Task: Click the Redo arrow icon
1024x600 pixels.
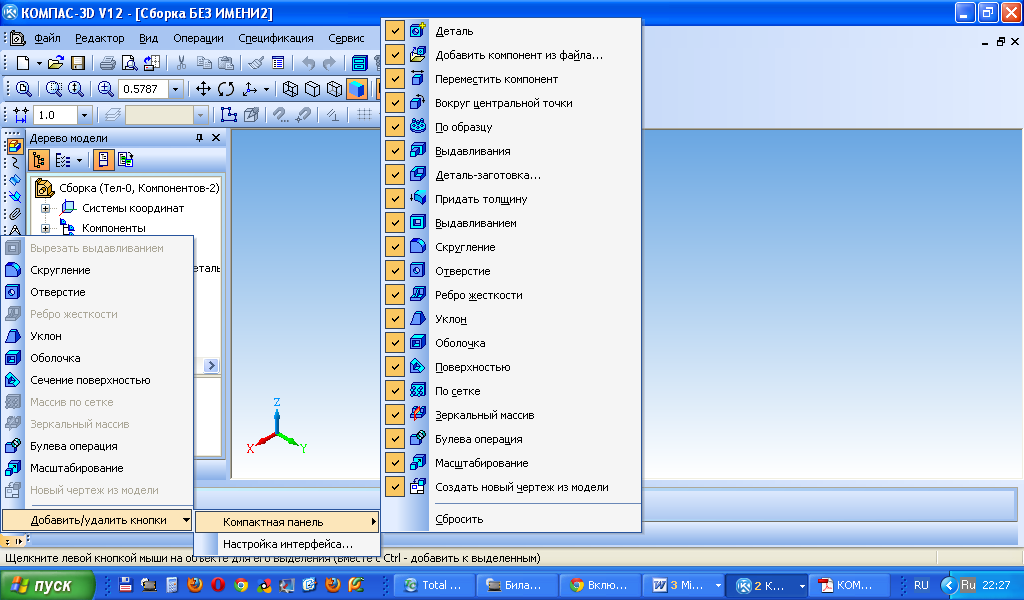Action: 330,63
